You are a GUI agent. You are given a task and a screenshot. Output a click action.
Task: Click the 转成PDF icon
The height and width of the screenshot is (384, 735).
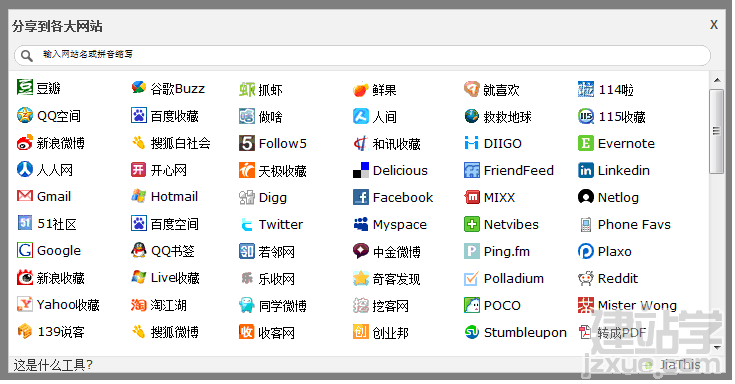click(585, 332)
